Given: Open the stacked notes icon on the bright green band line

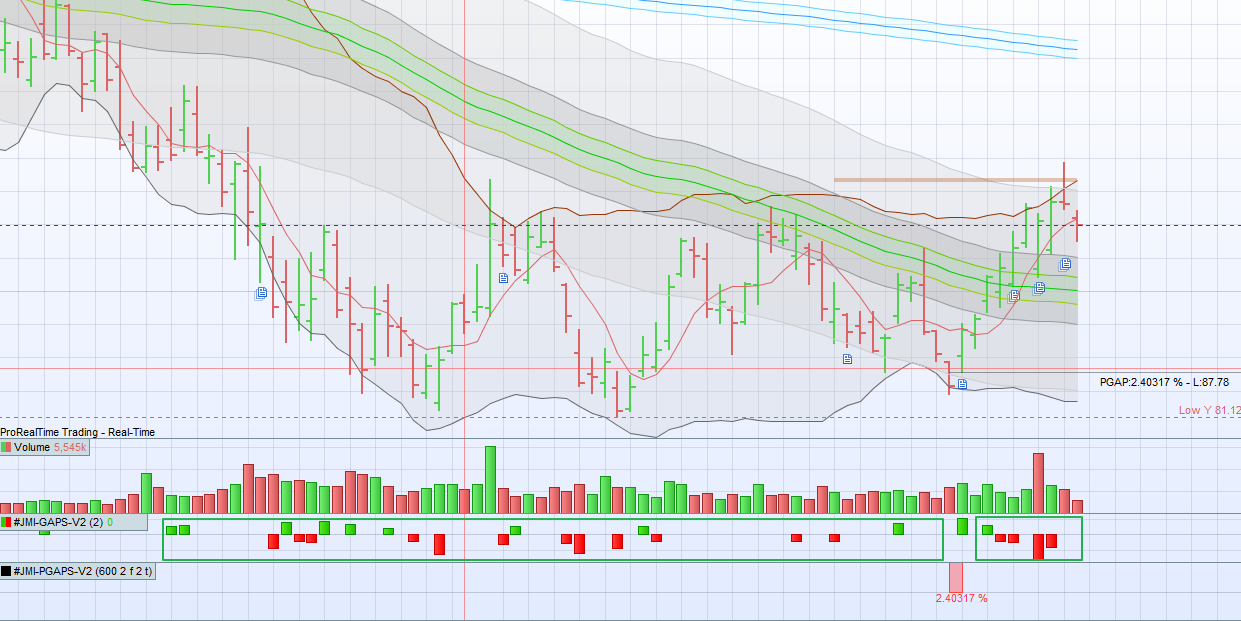Looking at the screenshot, I should click(x=1039, y=288).
